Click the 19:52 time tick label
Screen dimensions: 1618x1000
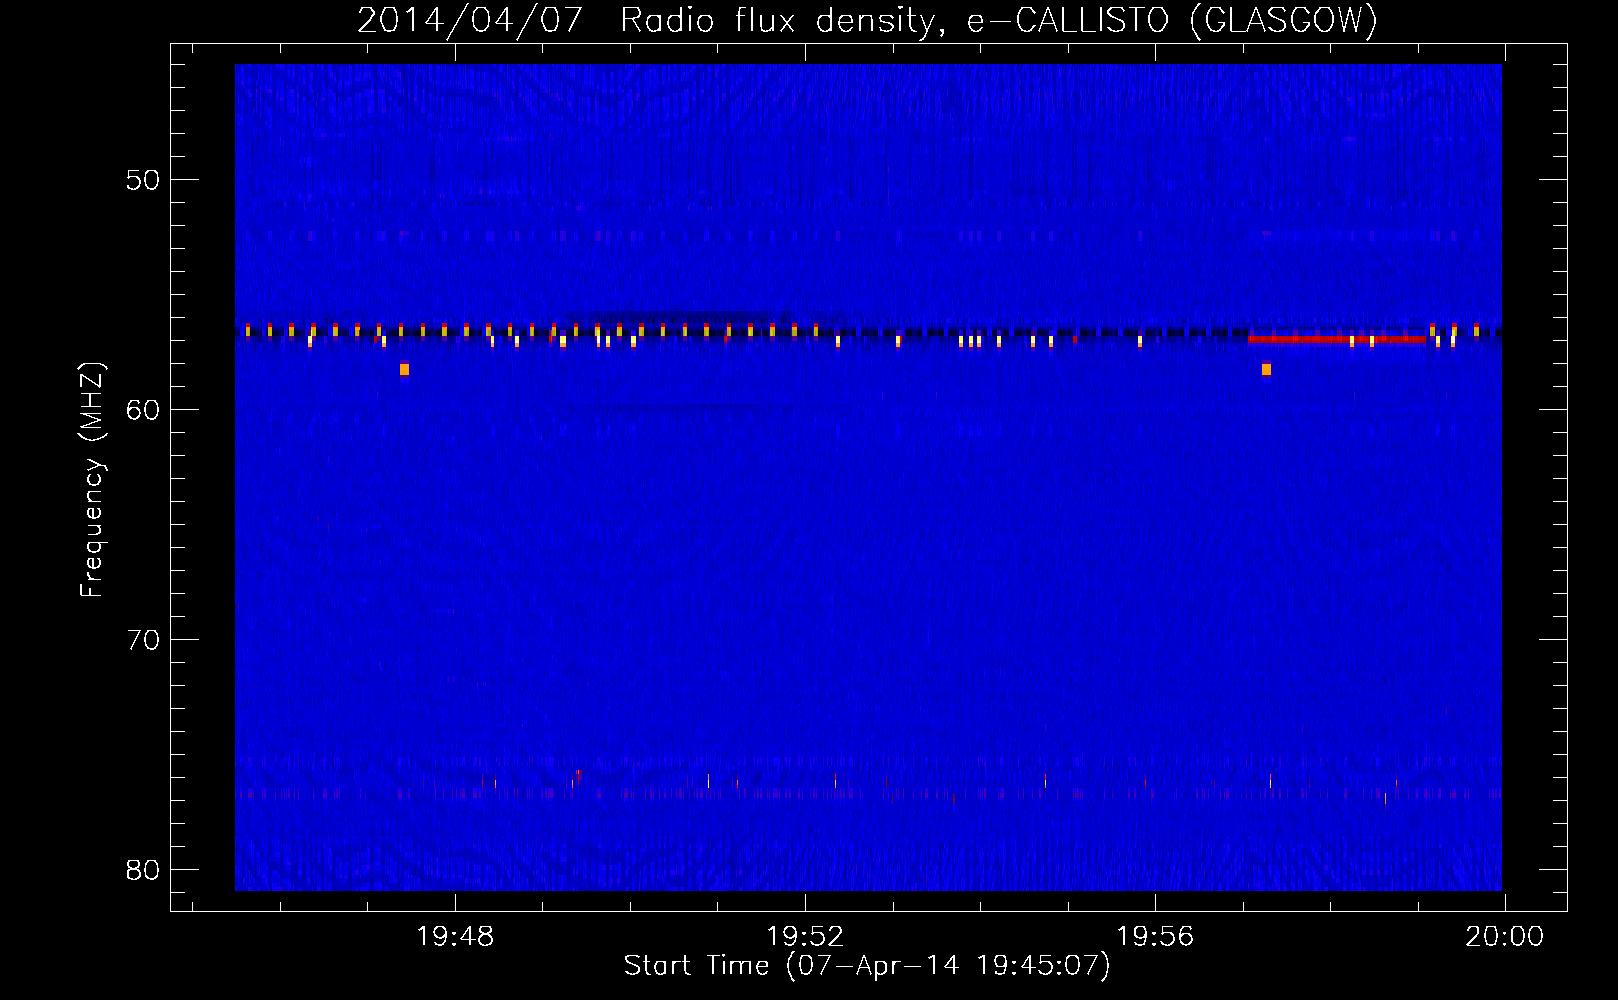(x=805, y=937)
